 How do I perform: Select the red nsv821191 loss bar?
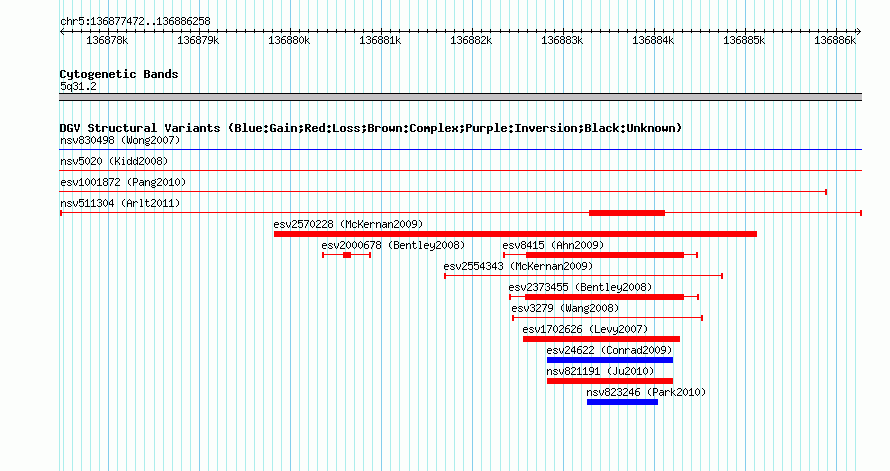610,381
